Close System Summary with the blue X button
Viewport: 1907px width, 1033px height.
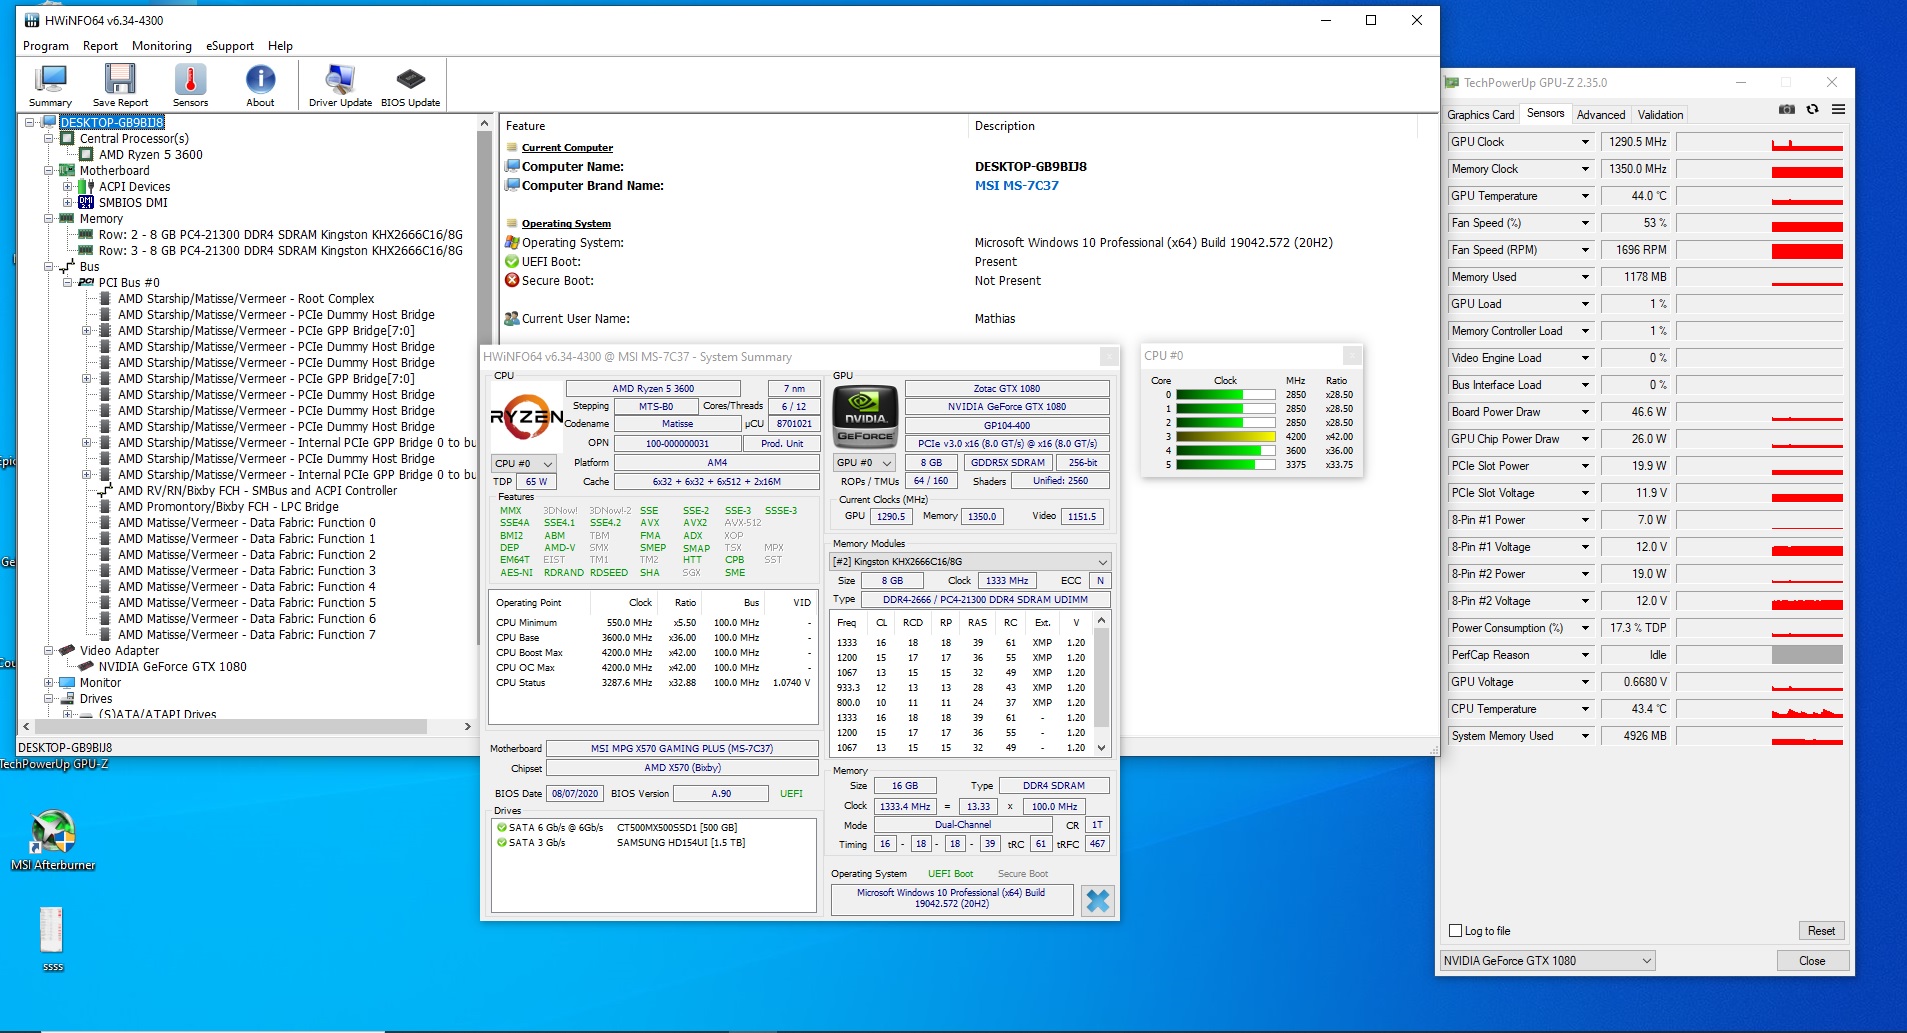tap(1097, 901)
